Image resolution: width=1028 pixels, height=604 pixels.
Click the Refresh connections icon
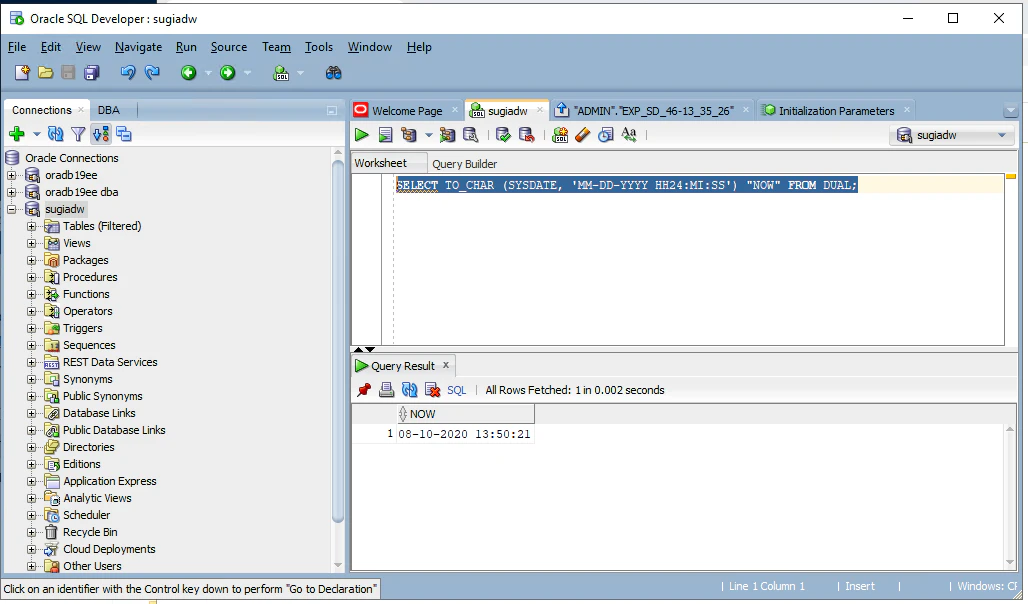(x=56, y=134)
